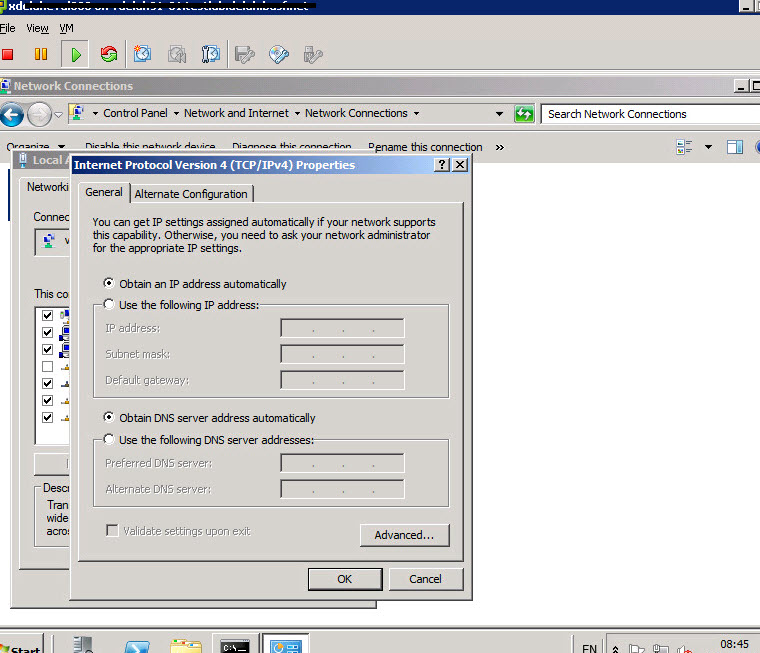Switch to the command prompt taskbar item
The image size is (760, 653).
tap(235, 646)
